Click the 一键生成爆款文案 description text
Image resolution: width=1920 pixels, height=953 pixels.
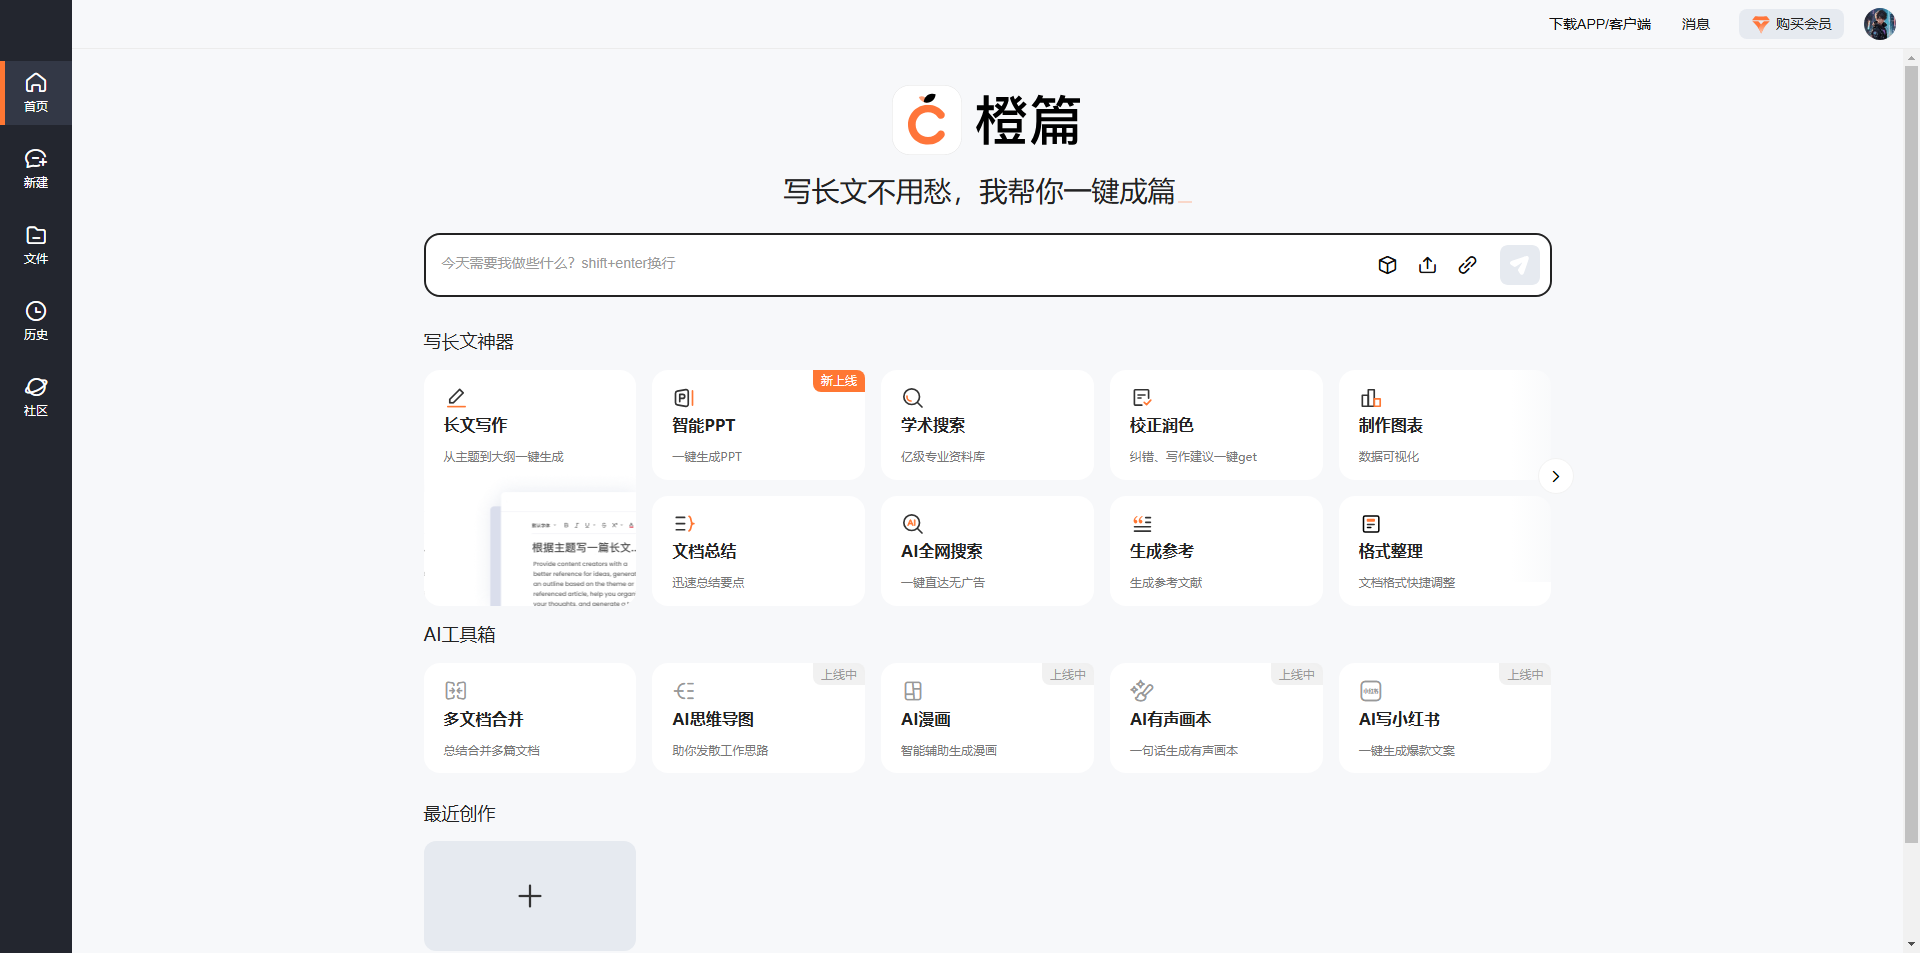(x=1406, y=751)
